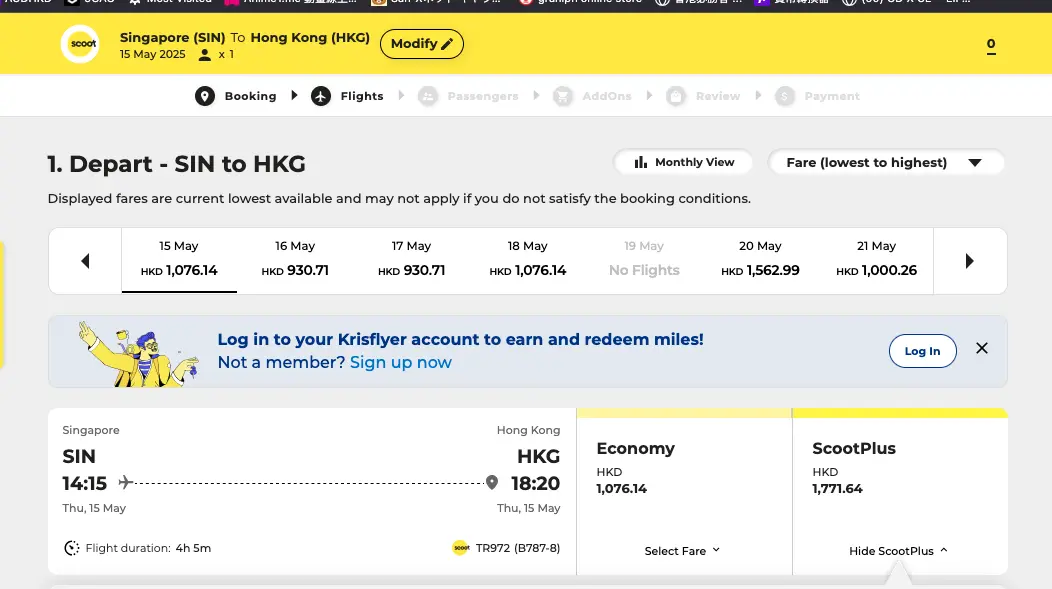Select 21 May fare HKD 1,000.26
Image resolution: width=1052 pixels, height=589 pixels.
pyautogui.click(x=876, y=260)
